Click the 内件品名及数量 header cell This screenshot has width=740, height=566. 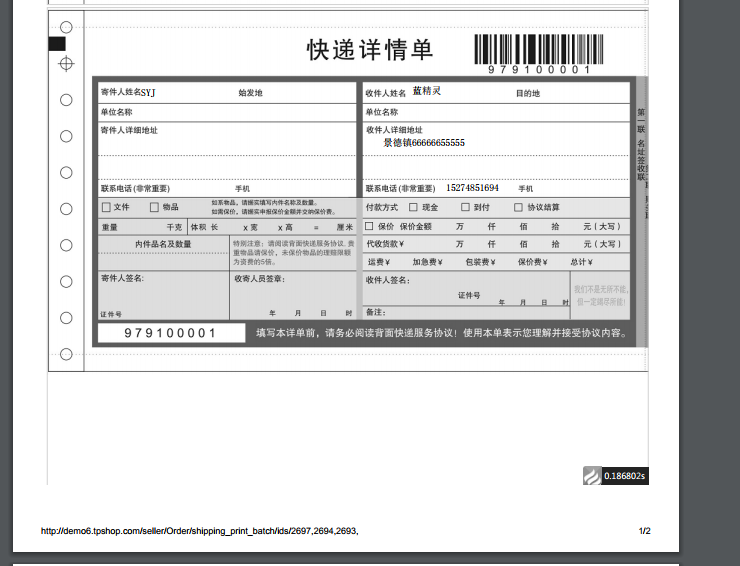pos(163,244)
